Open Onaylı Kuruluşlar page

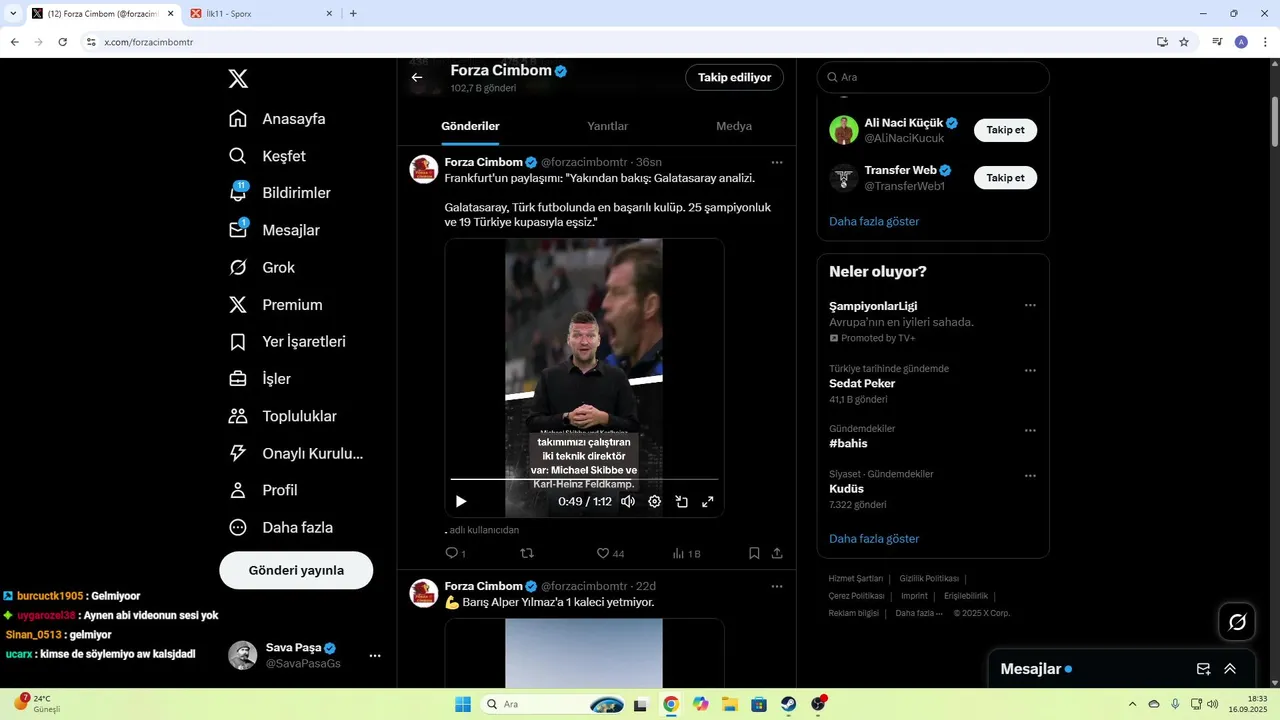(296, 453)
